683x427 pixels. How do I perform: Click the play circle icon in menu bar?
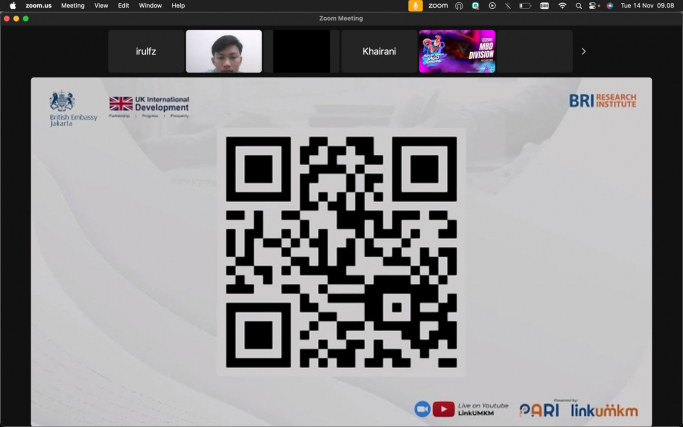click(x=492, y=6)
